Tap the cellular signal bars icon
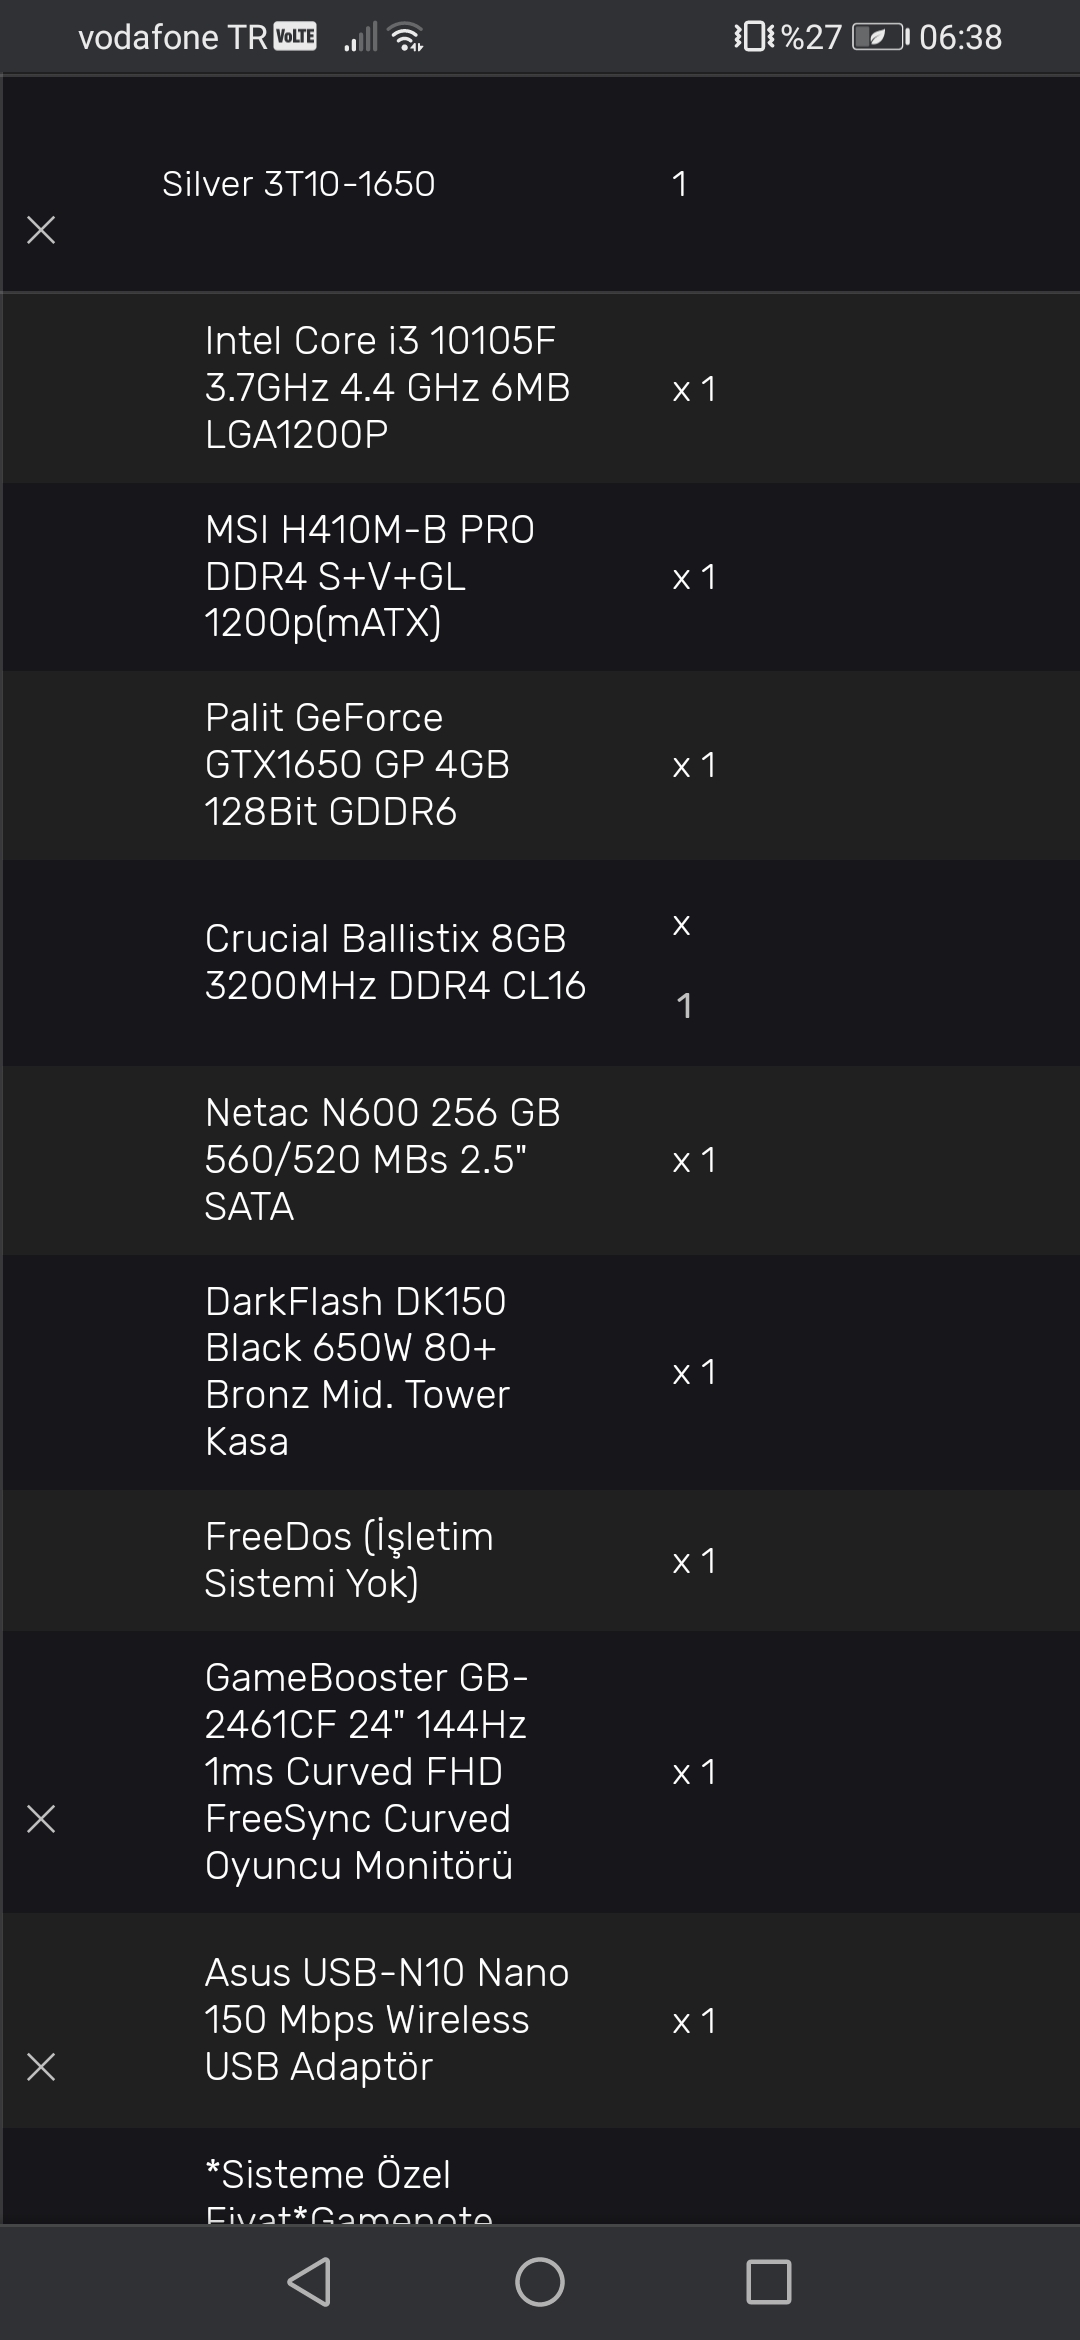This screenshot has height=2340, width=1080. [360, 38]
